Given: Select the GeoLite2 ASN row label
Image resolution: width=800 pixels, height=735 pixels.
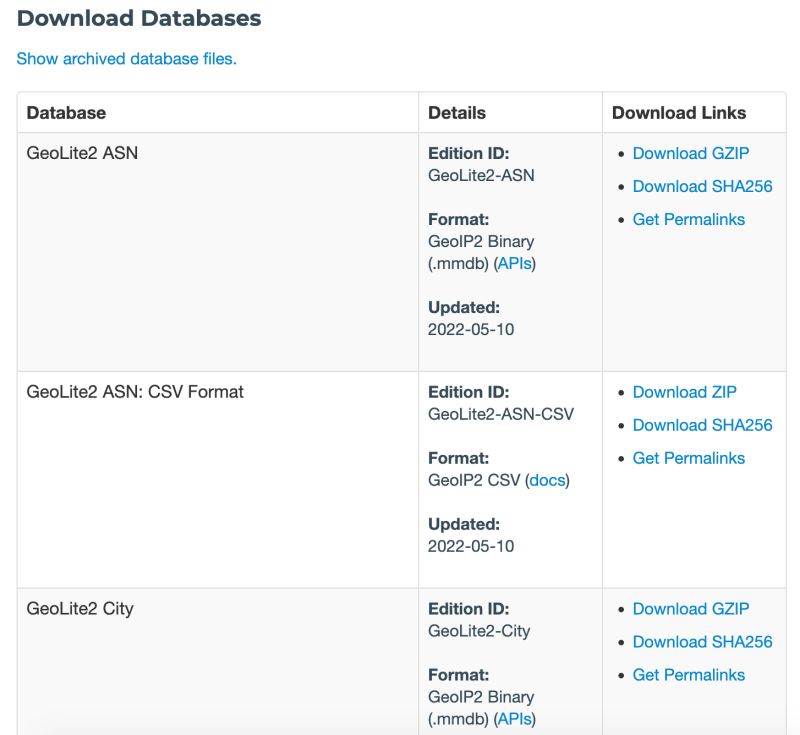Looking at the screenshot, I should tap(83, 153).
